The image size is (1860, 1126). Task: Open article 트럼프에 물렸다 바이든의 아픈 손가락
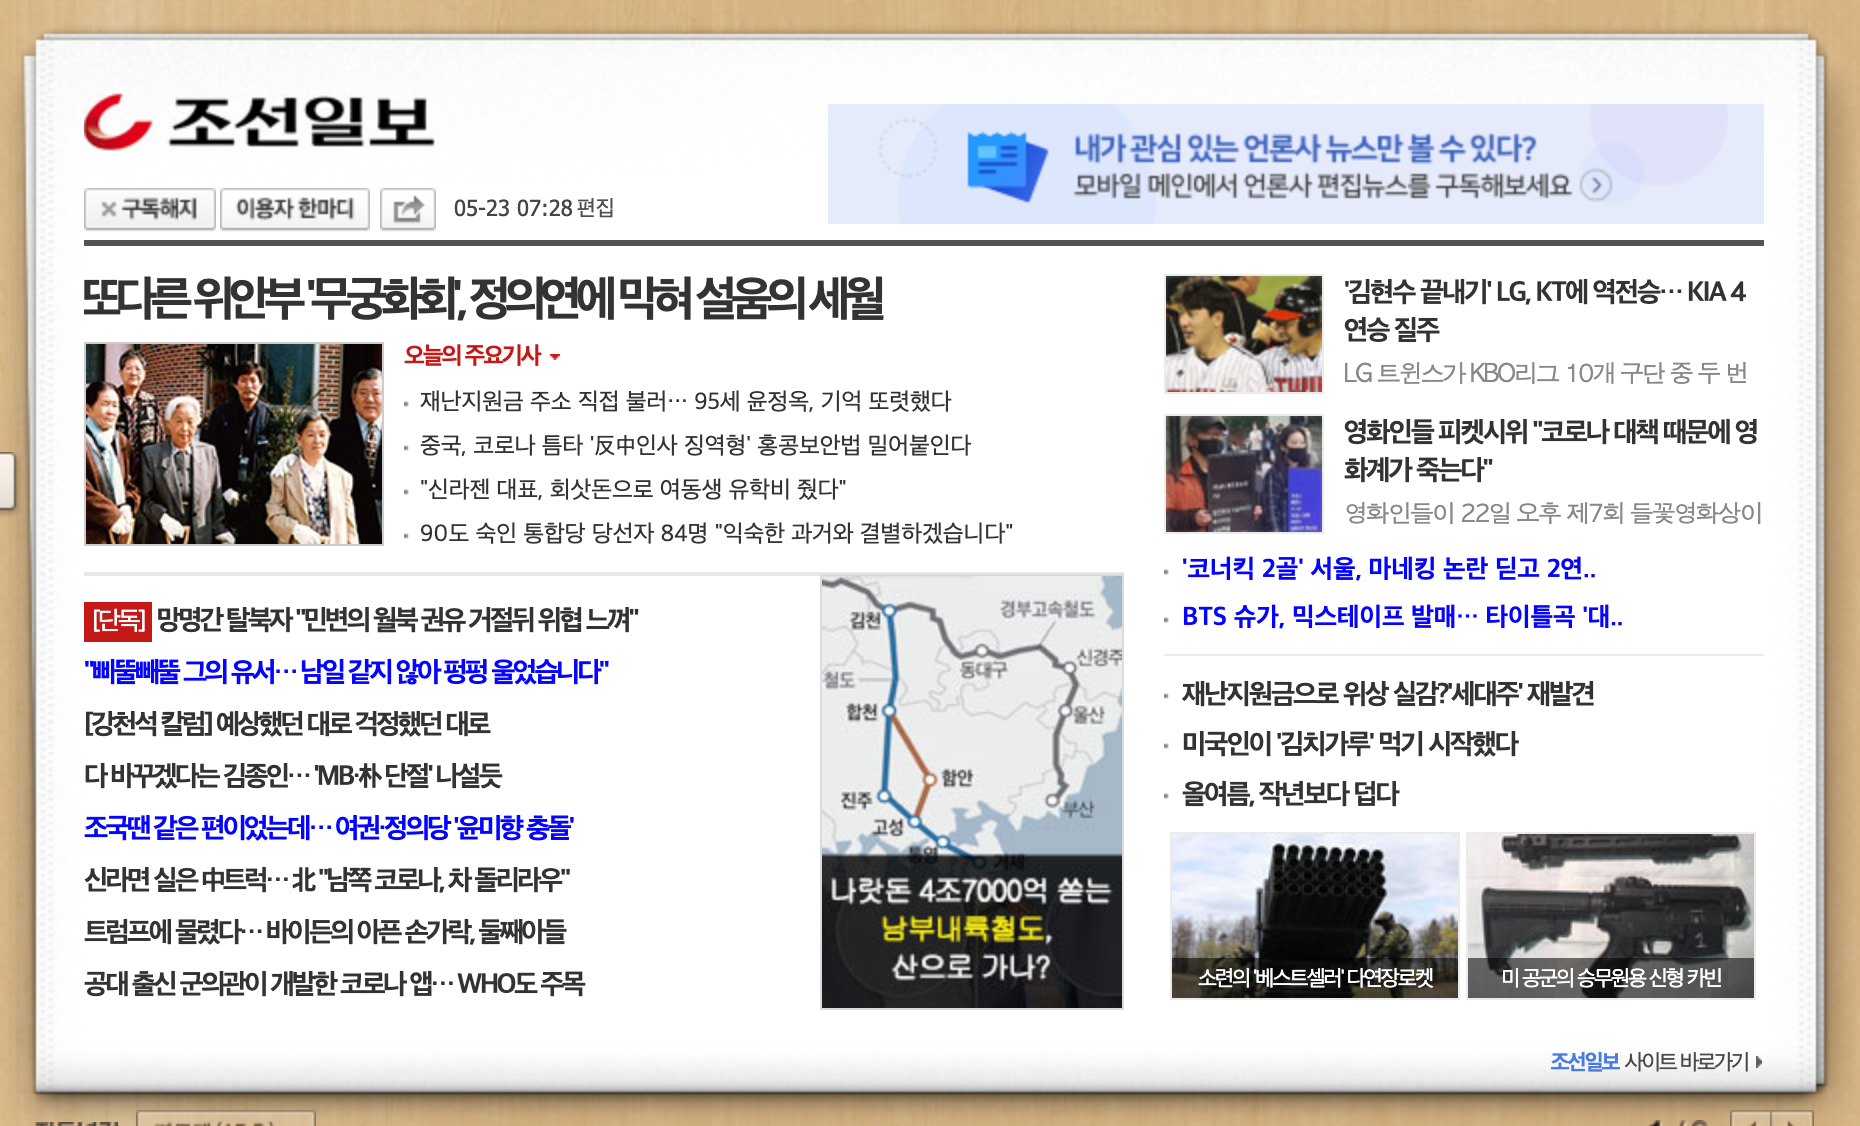(x=325, y=931)
